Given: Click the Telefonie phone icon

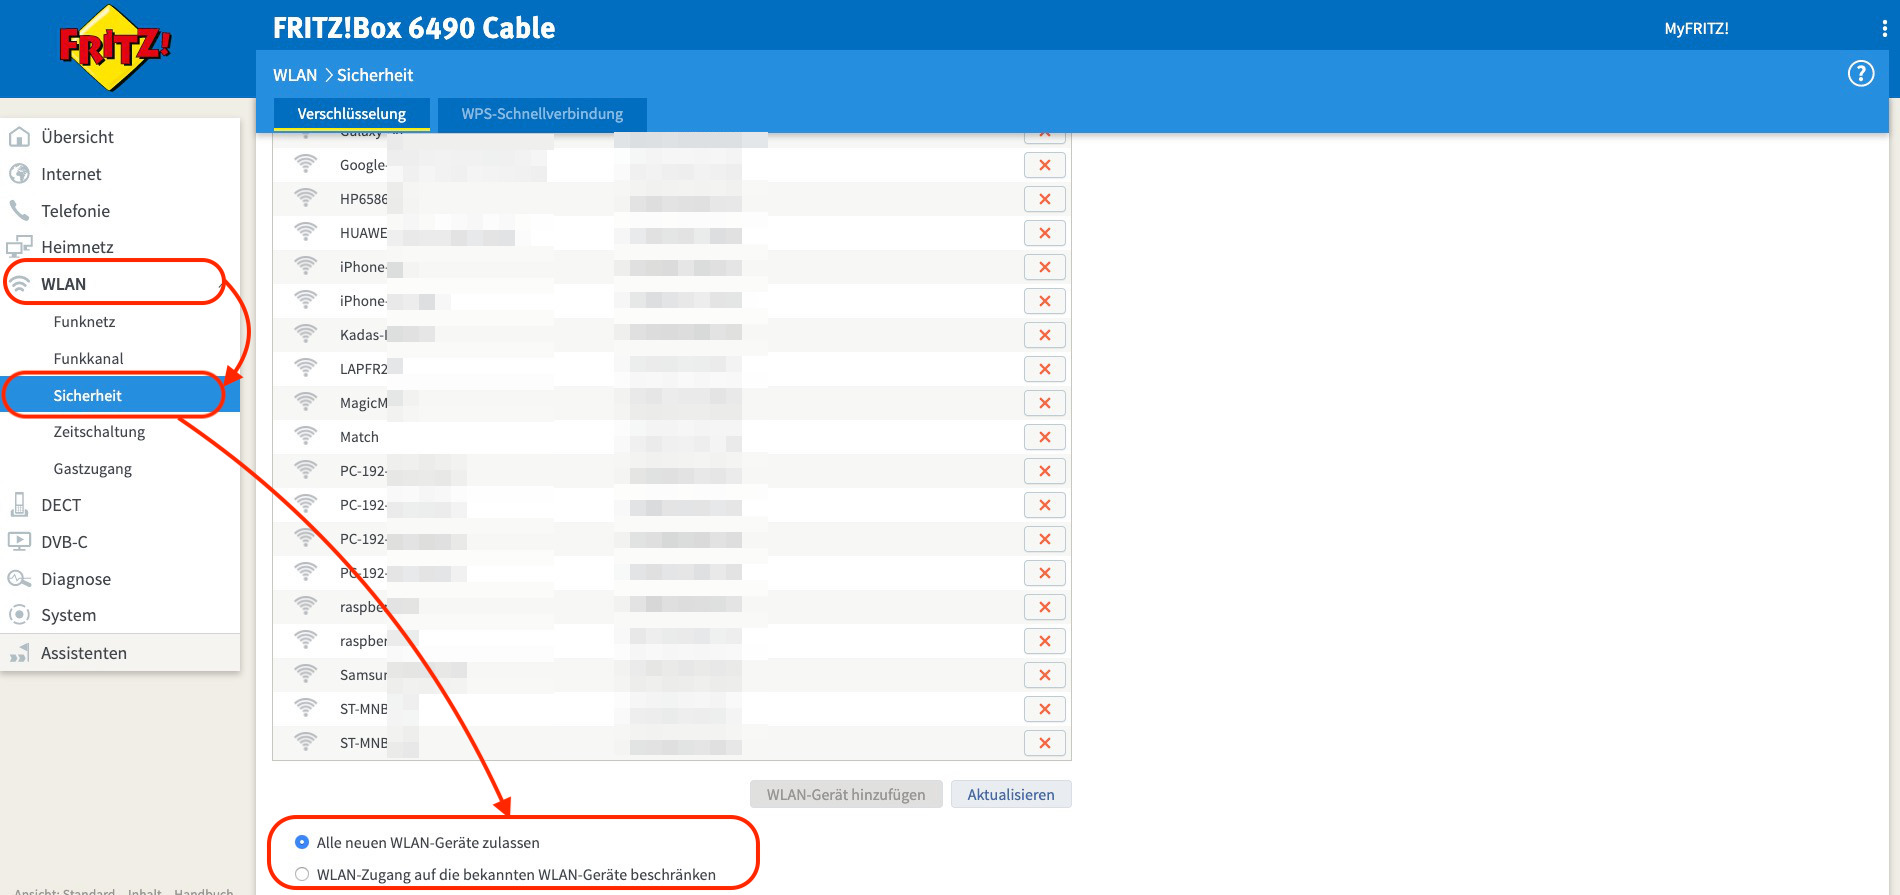Looking at the screenshot, I should click(19, 210).
